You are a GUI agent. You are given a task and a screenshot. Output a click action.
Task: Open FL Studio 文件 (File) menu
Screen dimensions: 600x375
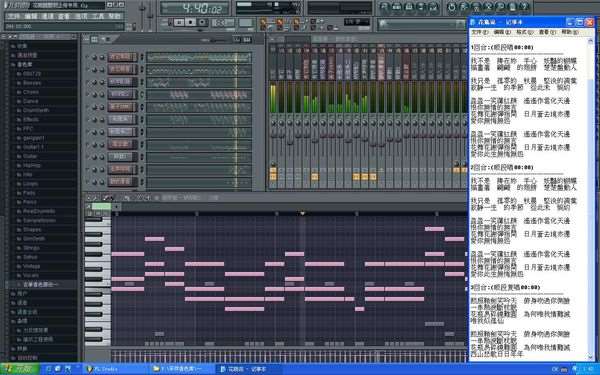(x=14, y=16)
